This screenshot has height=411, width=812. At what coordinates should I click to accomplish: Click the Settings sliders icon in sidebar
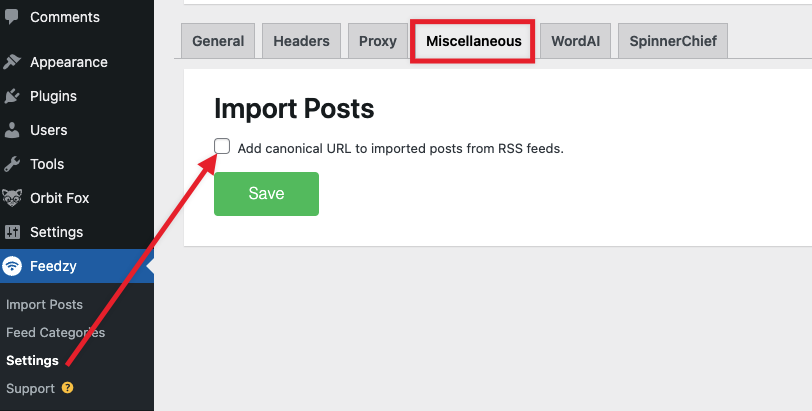click(x=11, y=232)
